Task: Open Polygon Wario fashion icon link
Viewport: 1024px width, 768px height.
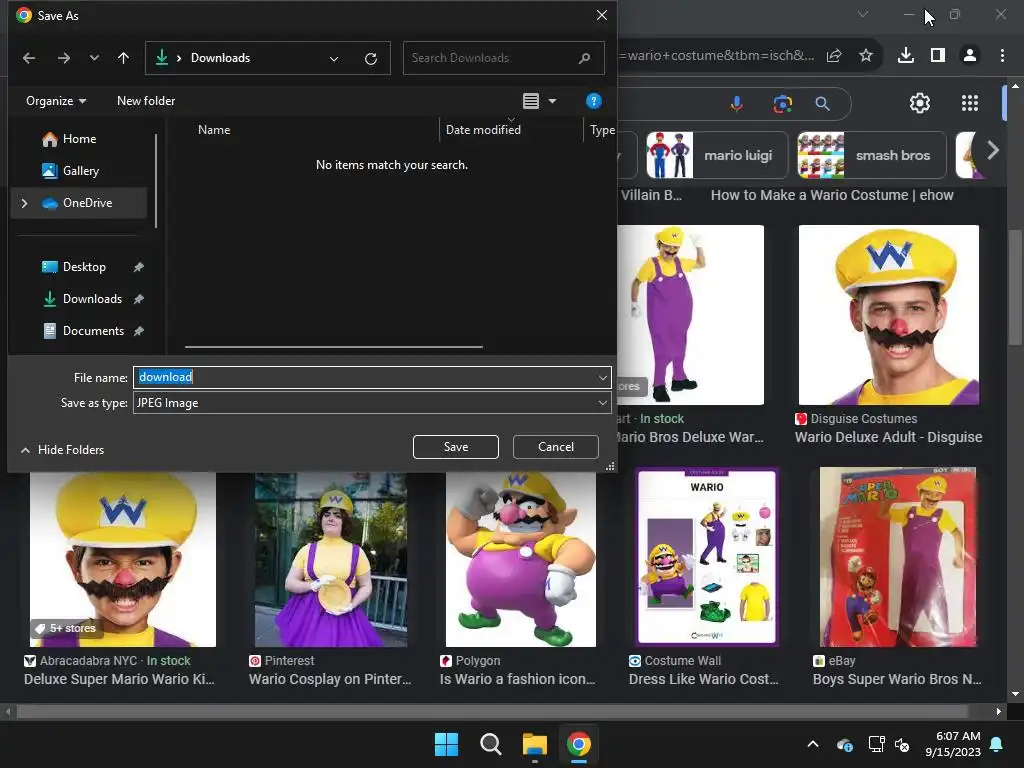Action: tap(517, 679)
